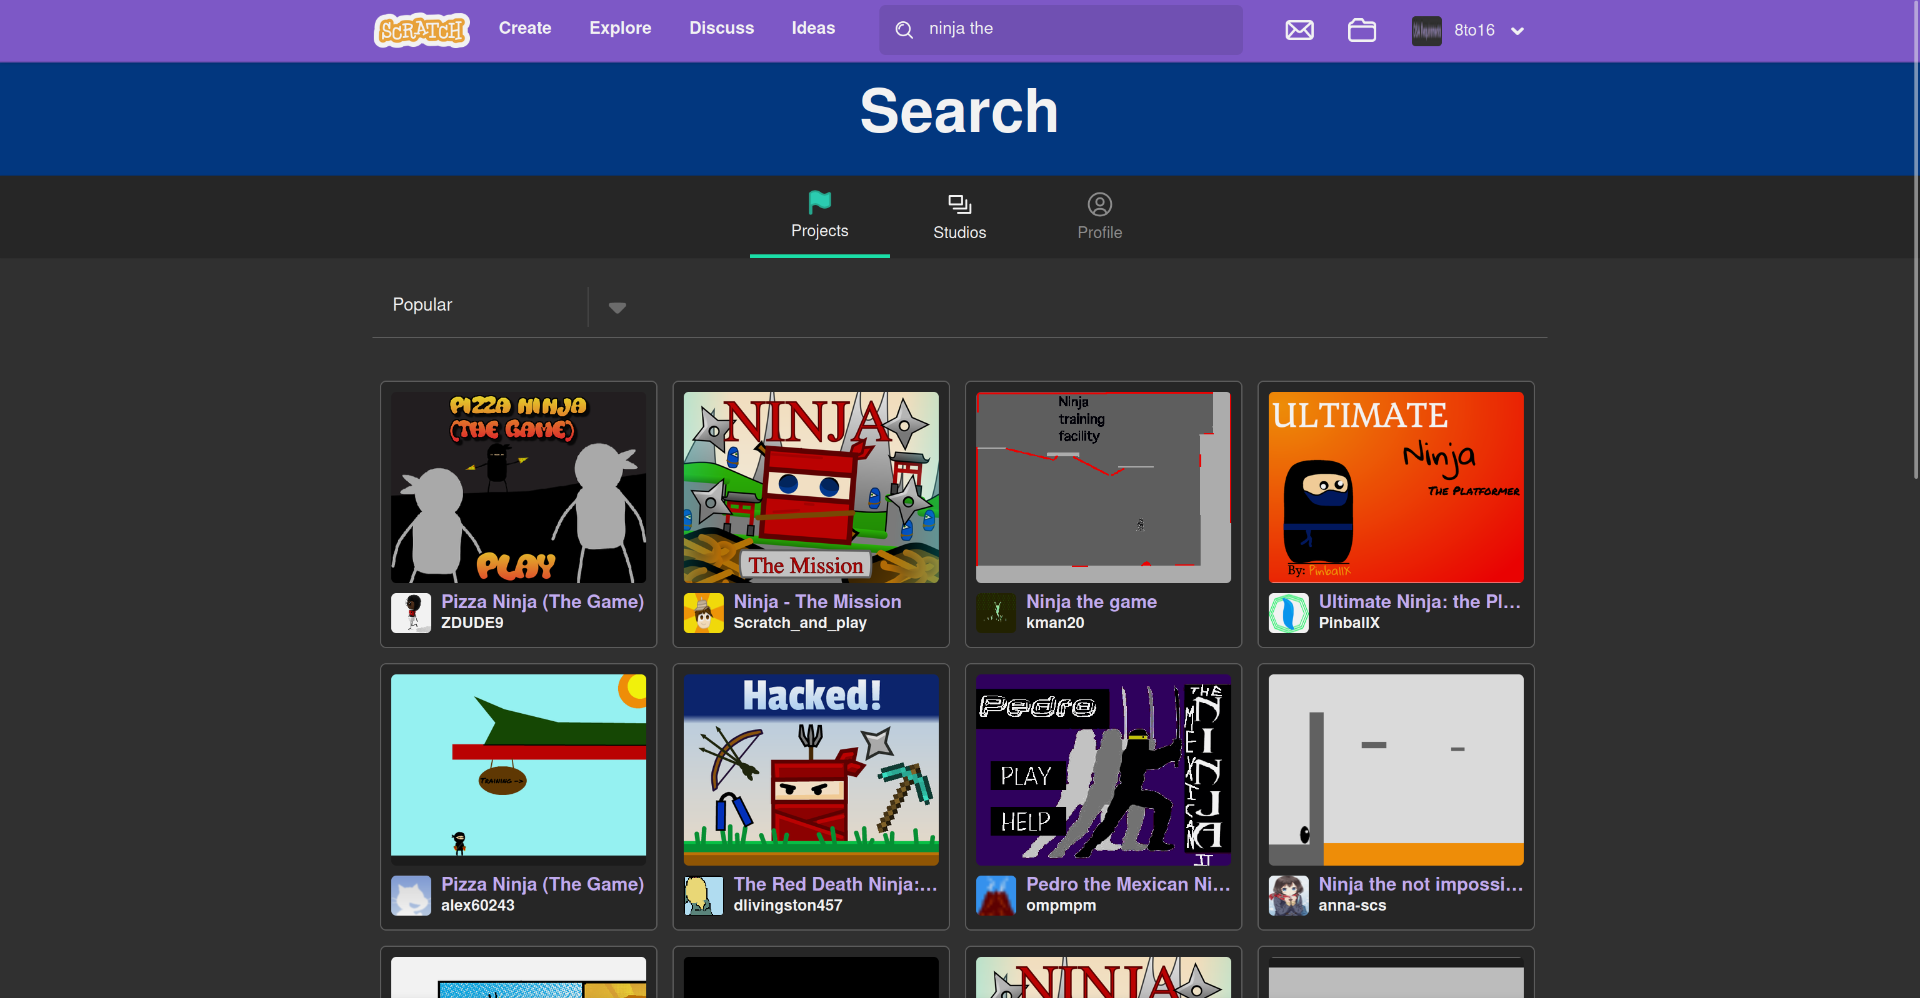1920x998 pixels.
Task: Open the Ultimate Ninja project thumbnail
Action: coord(1395,487)
